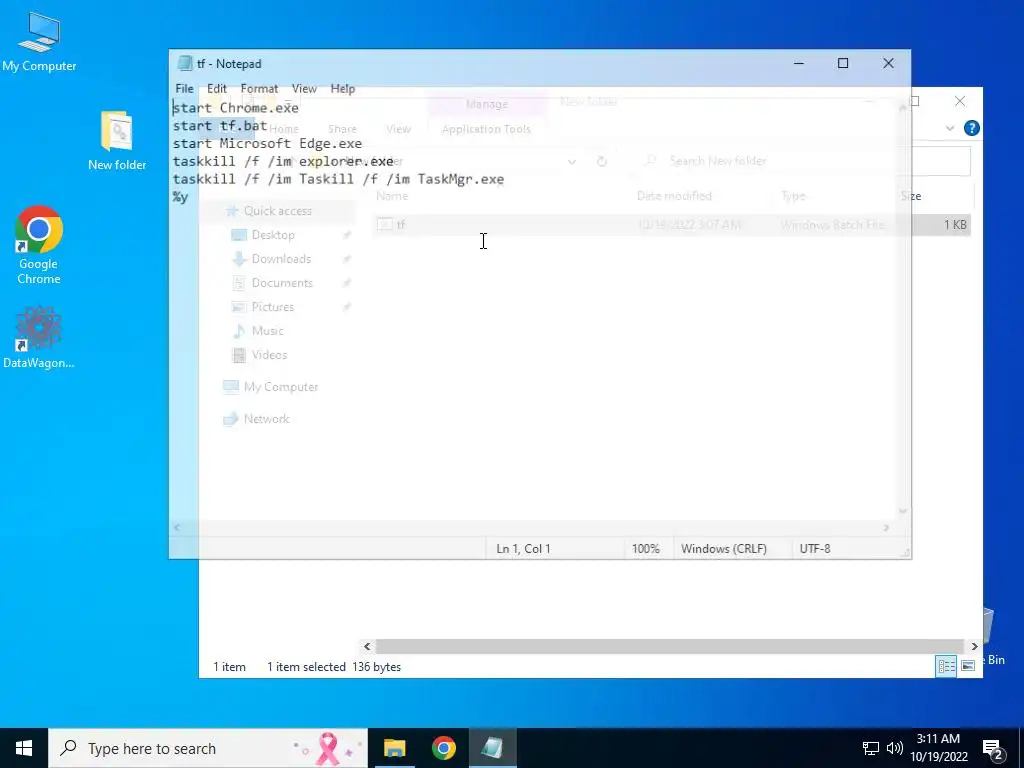1024x768 pixels.
Task: Click Explorer scrollbar left arrow
Action: coord(367,646)
